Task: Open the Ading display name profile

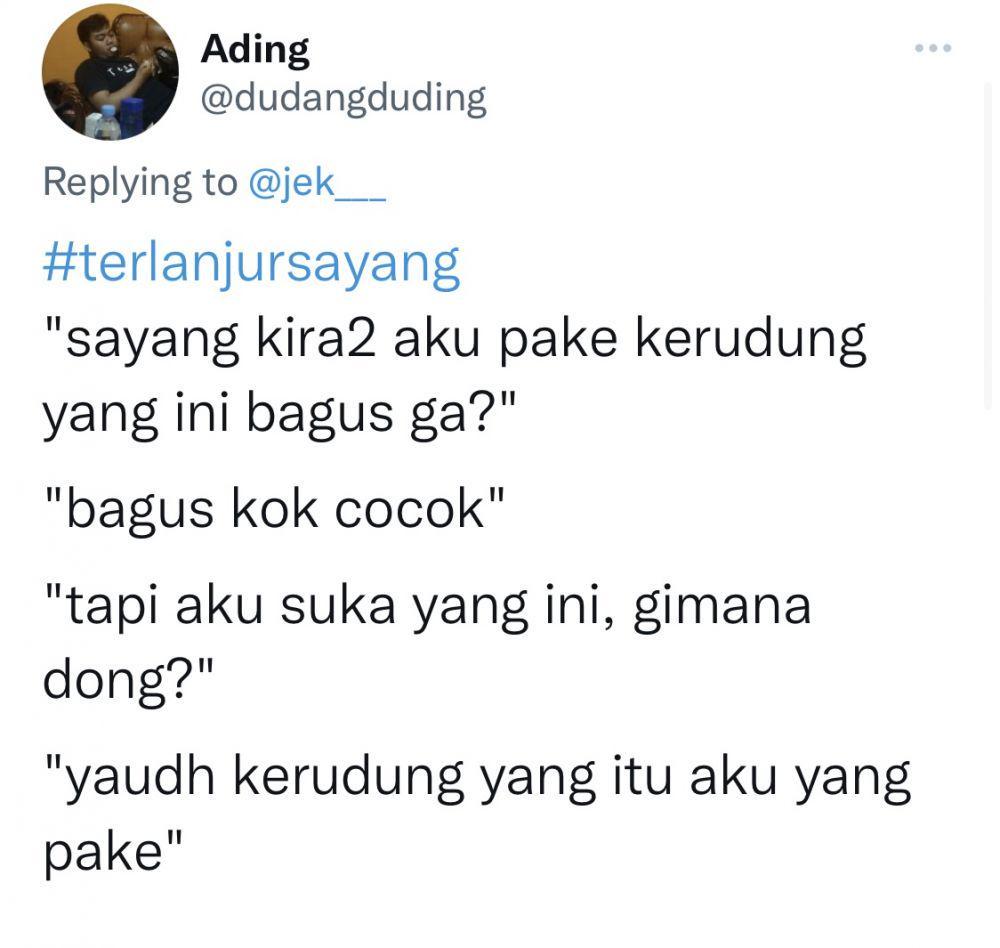Action: (255, 51)
